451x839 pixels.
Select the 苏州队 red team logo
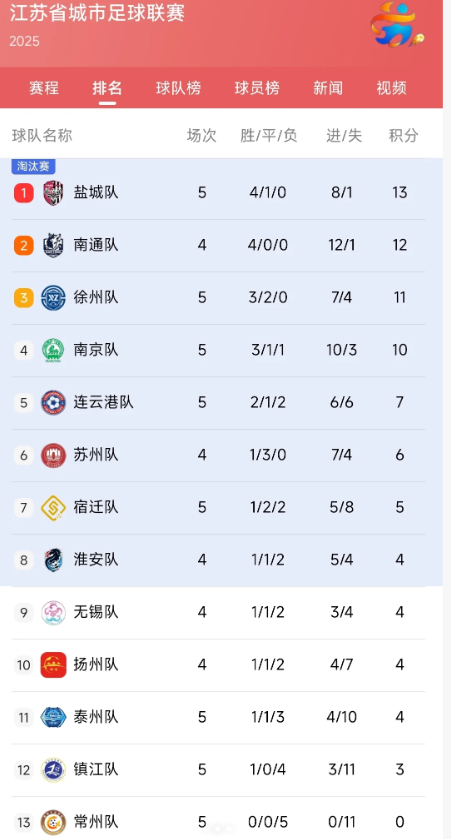tap(53, 455)
